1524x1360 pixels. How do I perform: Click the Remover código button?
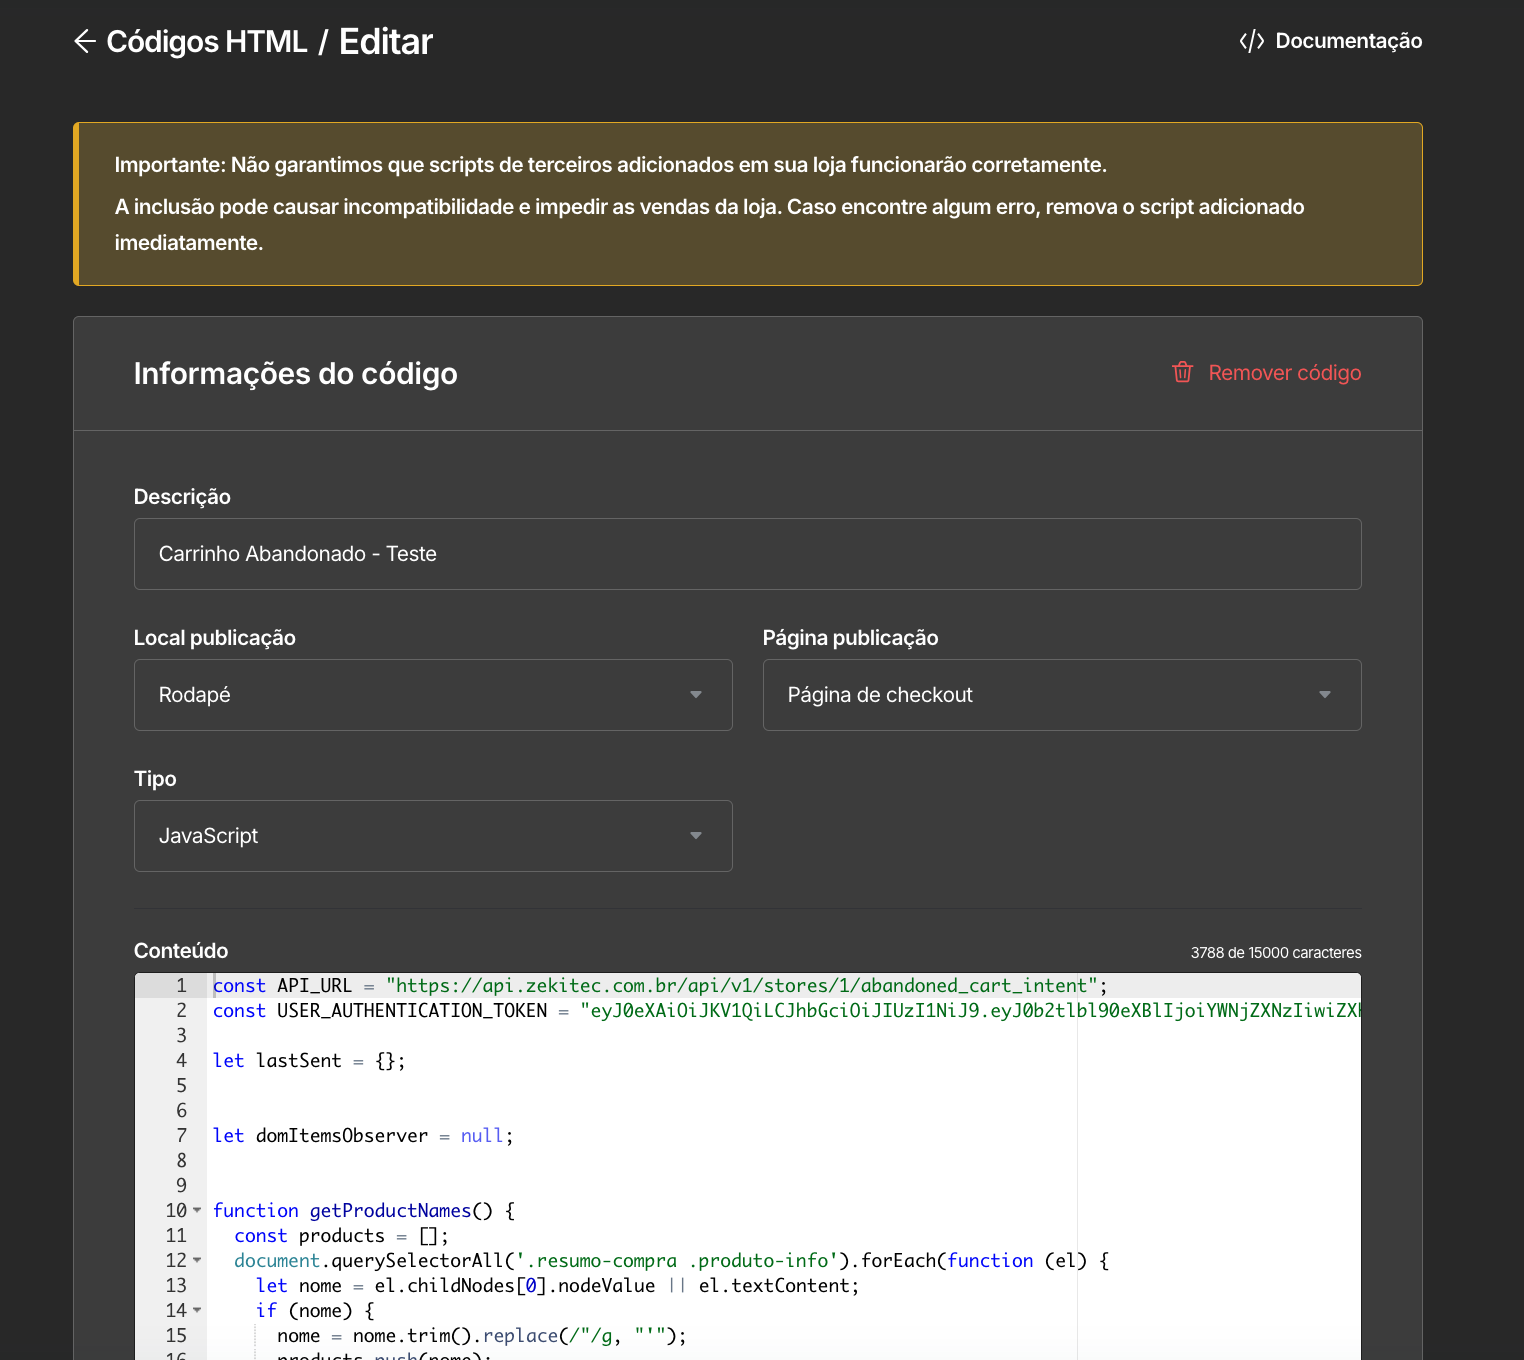[1267, 372]
